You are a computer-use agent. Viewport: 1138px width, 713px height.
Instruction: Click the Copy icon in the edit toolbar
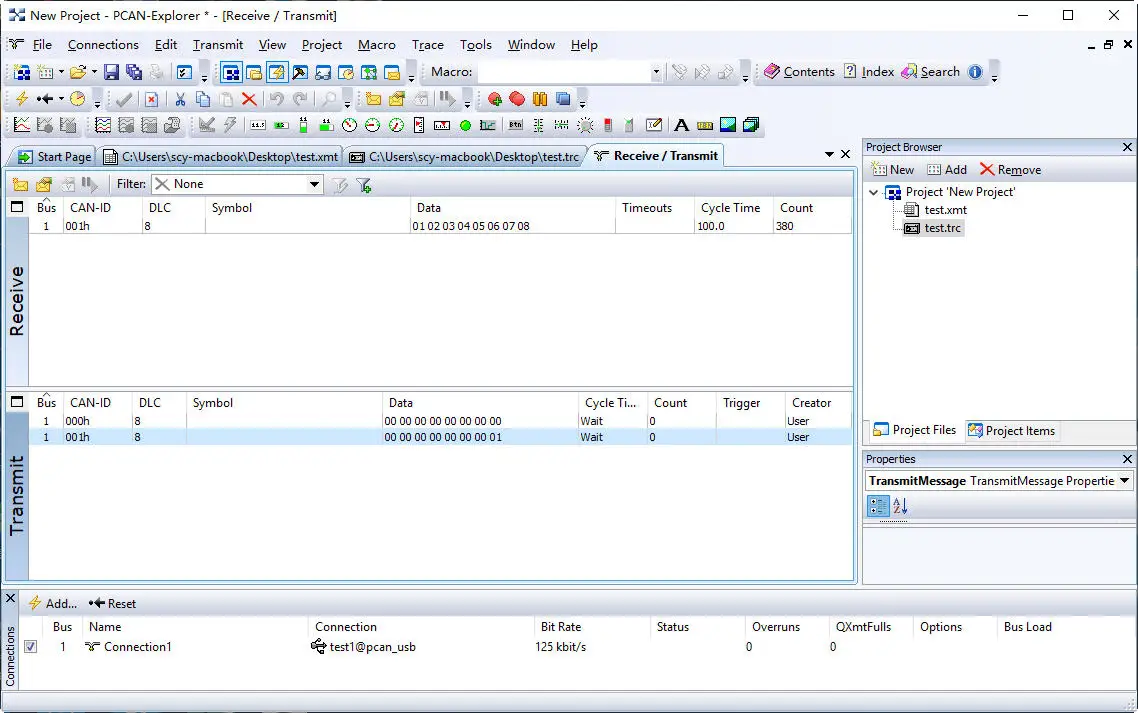[203, 99]
